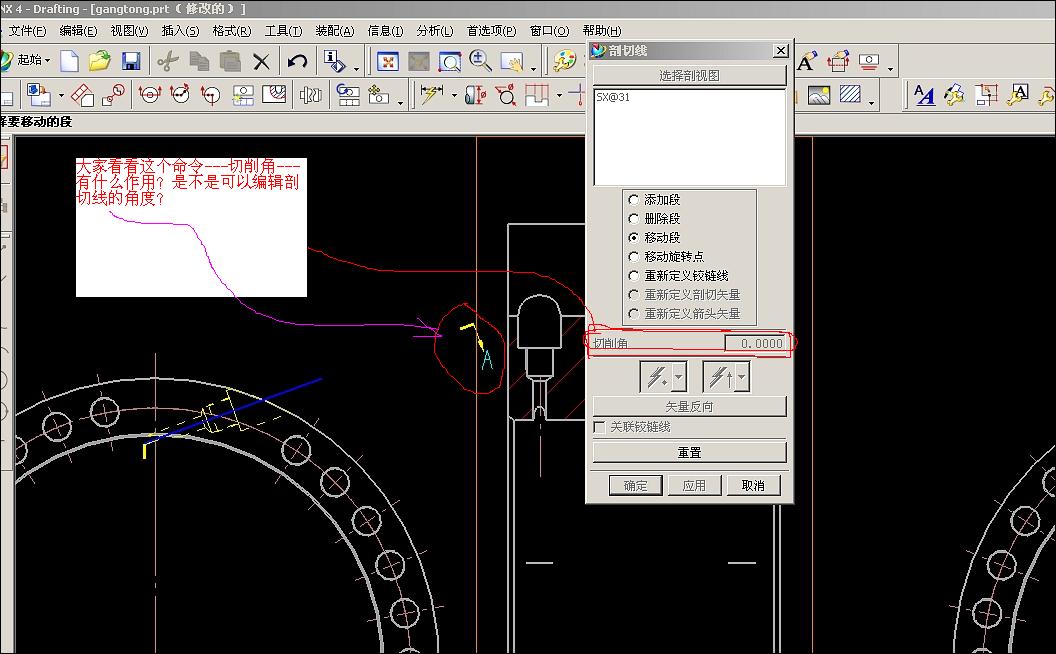Click the projected view icon
The height and width of the screenshot is (654, 1056).
tap(82, 95)
